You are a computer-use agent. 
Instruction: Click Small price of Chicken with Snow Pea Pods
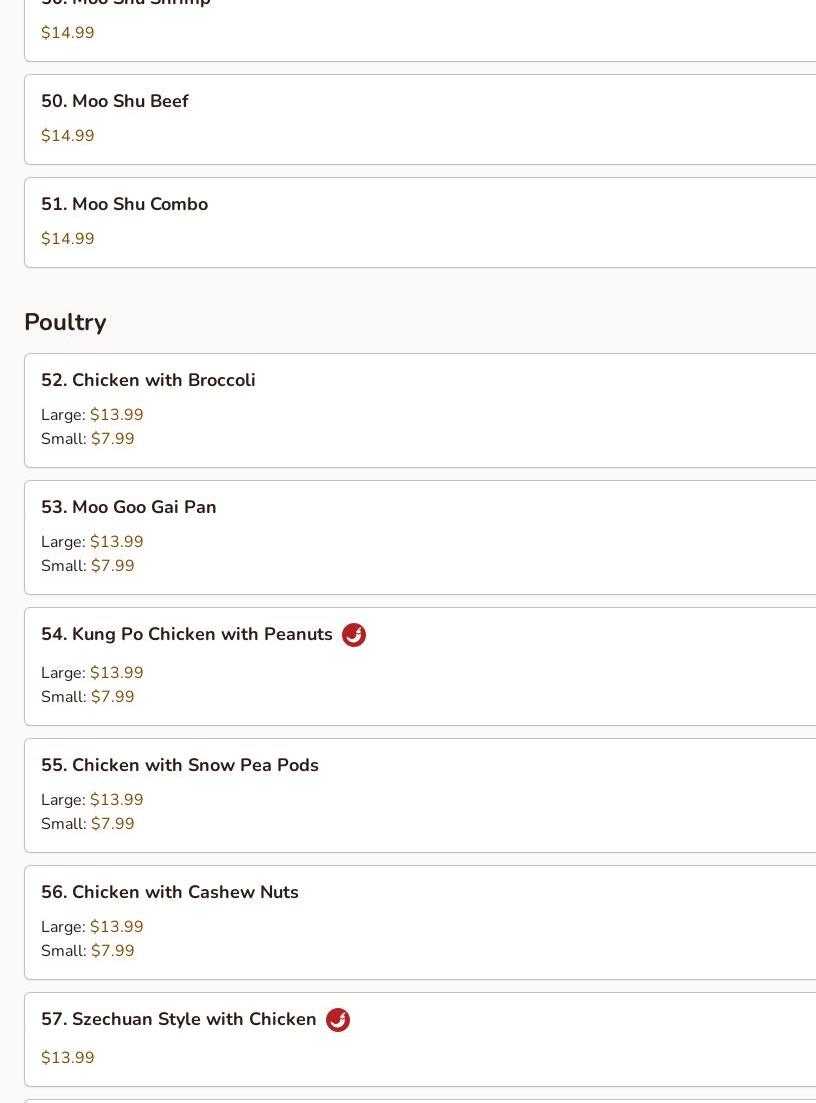[x=87, y=823]
